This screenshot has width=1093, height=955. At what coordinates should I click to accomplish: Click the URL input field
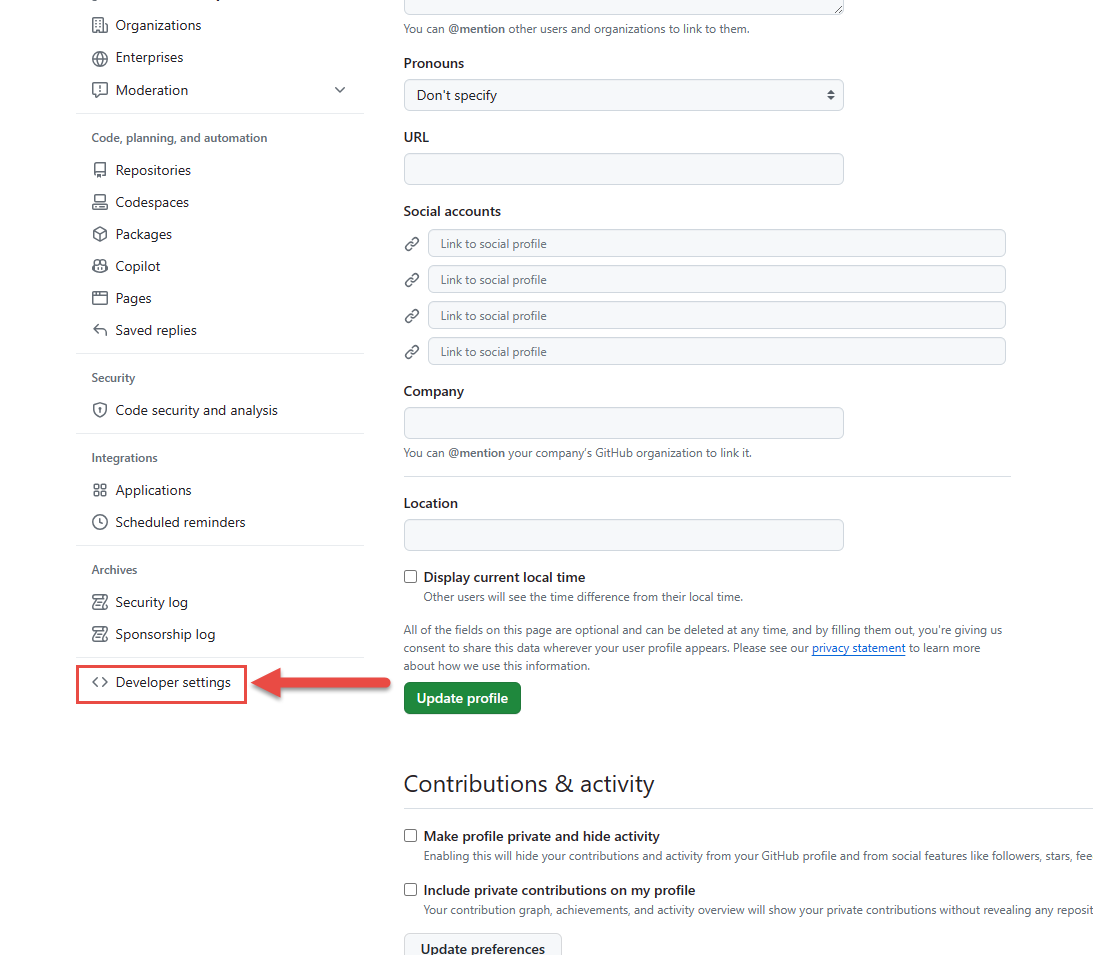[623, 168]
